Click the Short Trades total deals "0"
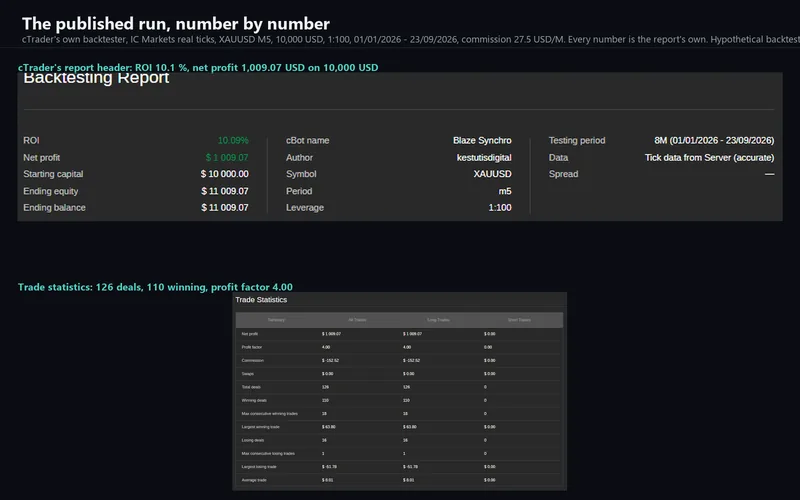Image resolution: width=800 pixels, height=500 pixels. click(x=485, y=387)
